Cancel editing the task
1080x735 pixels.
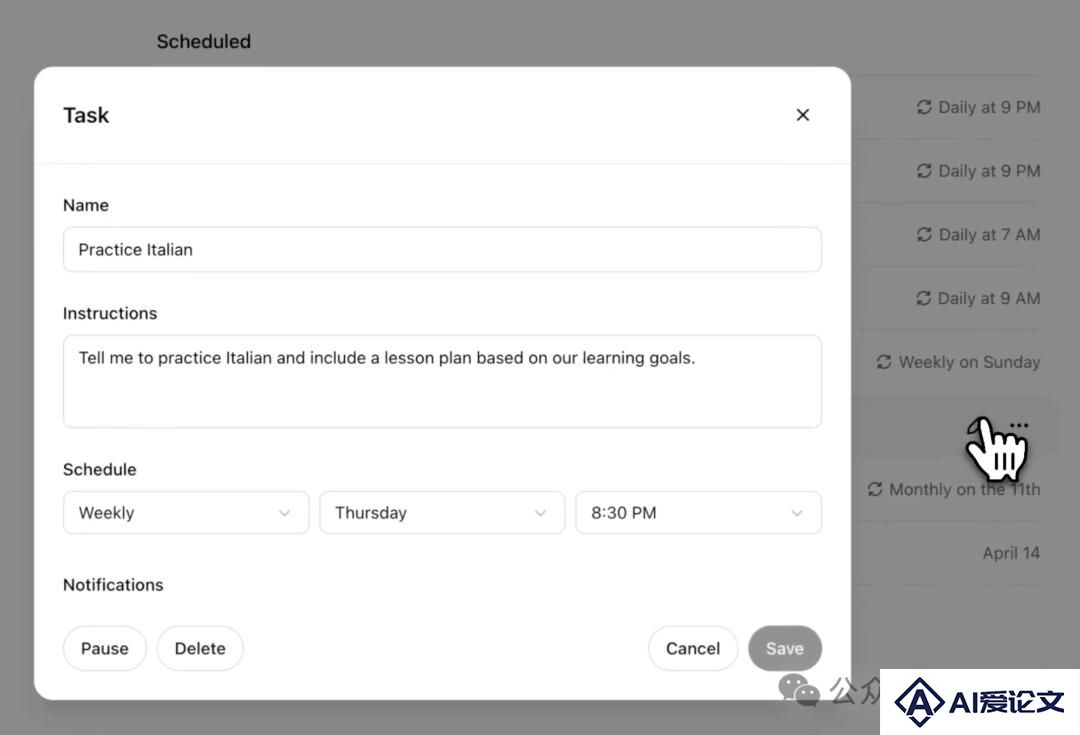point(693,648)
